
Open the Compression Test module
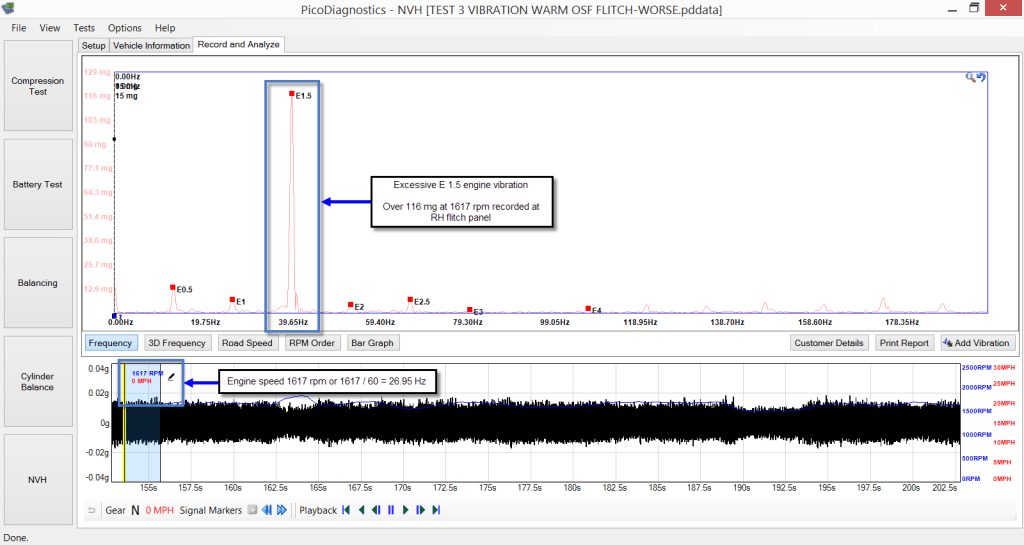point(38,86)
